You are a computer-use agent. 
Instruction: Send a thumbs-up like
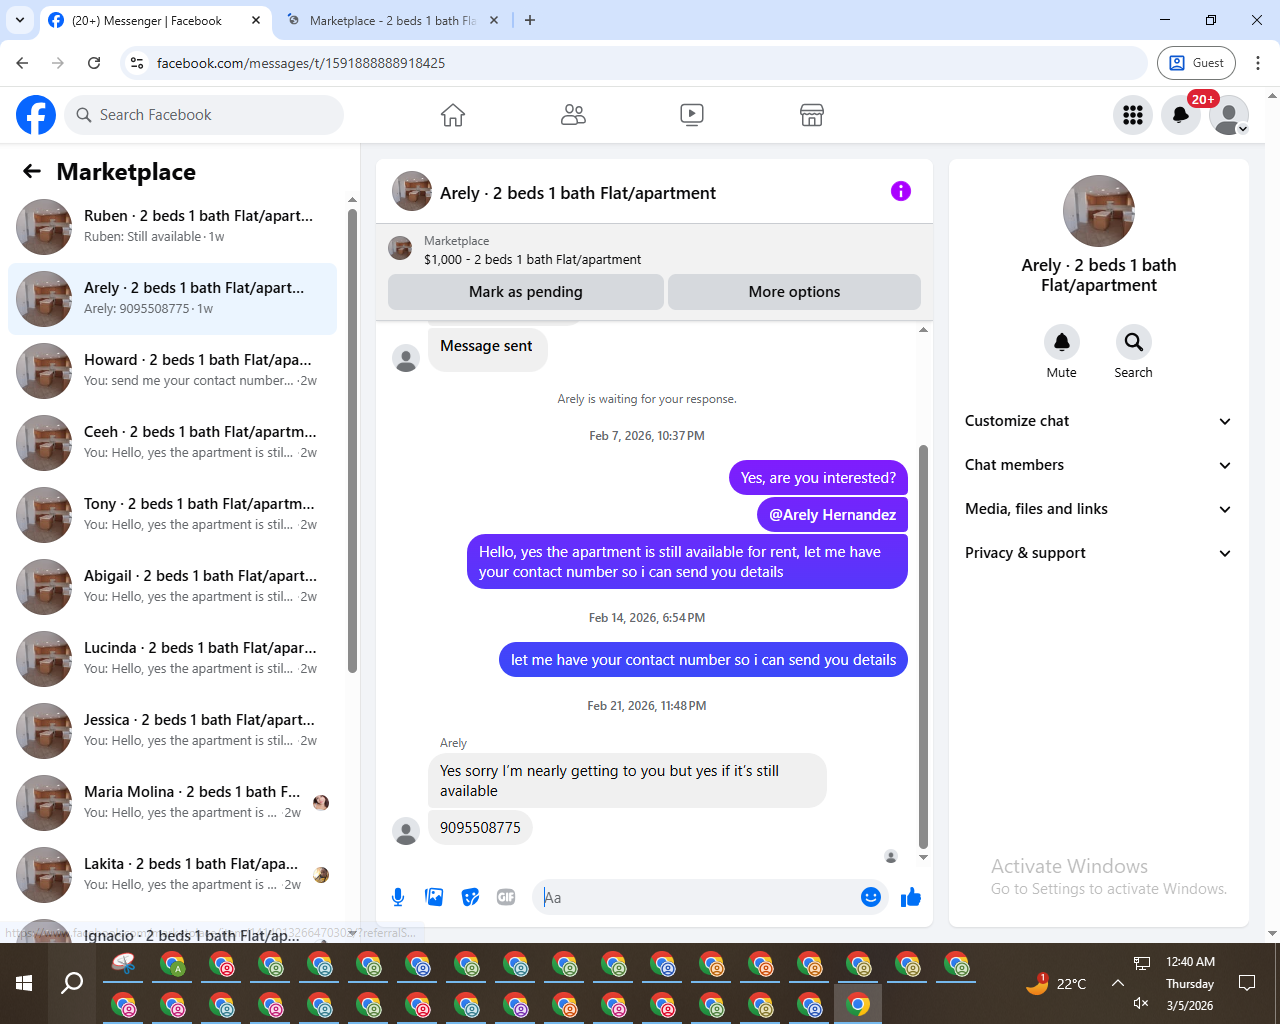pos(910,897)
